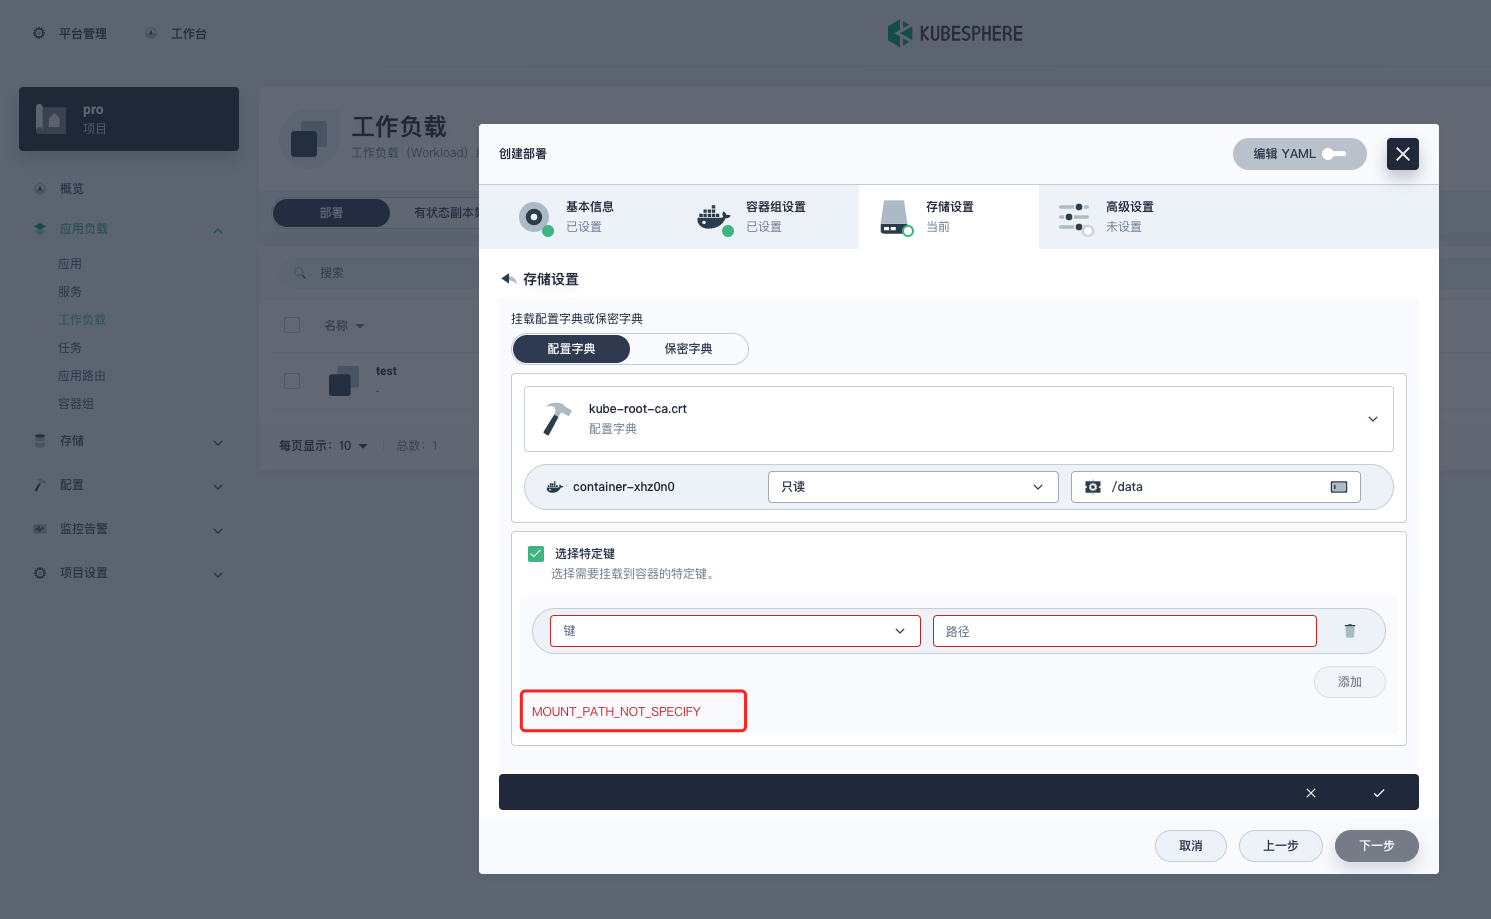Expand 配置 sidebar section
The image size is (1491, 919).
pos(218,487)
